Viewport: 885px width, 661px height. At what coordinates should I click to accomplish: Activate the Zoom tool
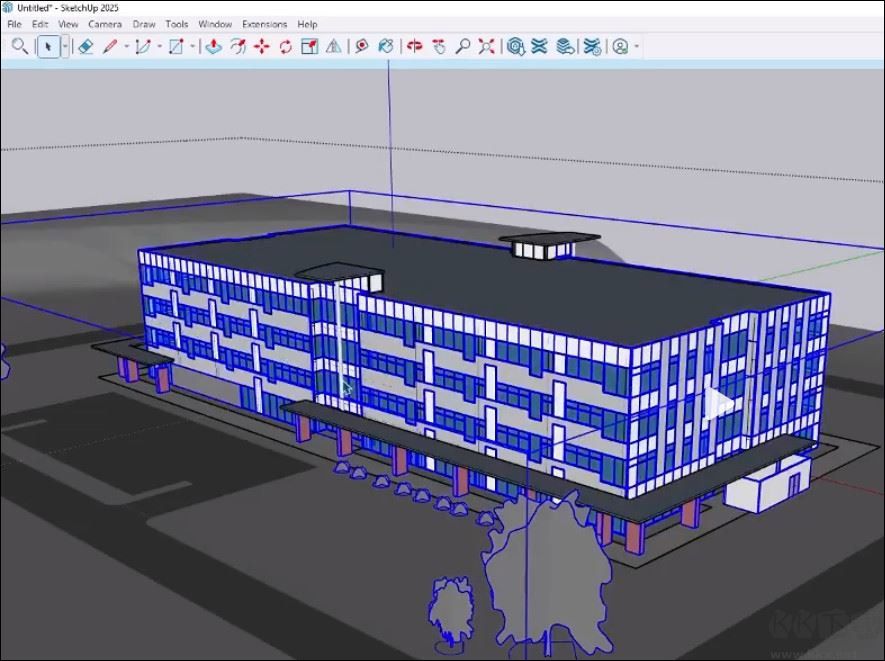click(463, 46)
